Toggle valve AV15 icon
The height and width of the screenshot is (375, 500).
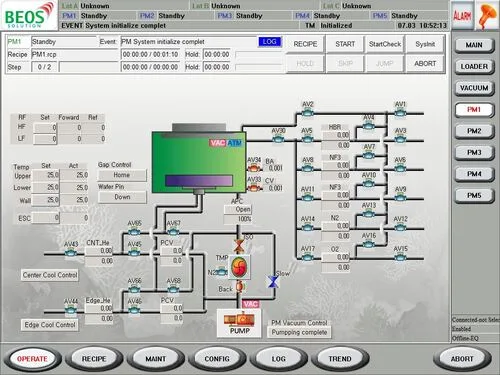coord(400,257)
